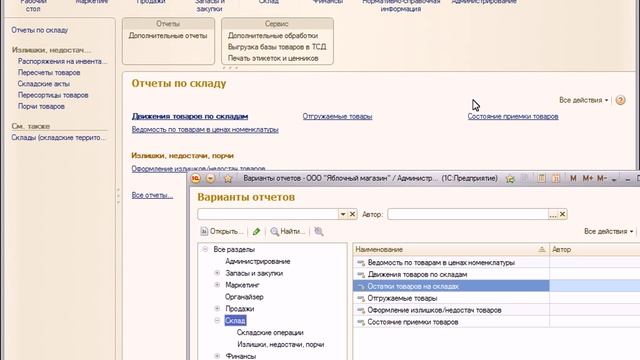This screenshot has width=640, height=360.
Task: Open Отгружаемые товары link on main page
Action: coord(337,116)
